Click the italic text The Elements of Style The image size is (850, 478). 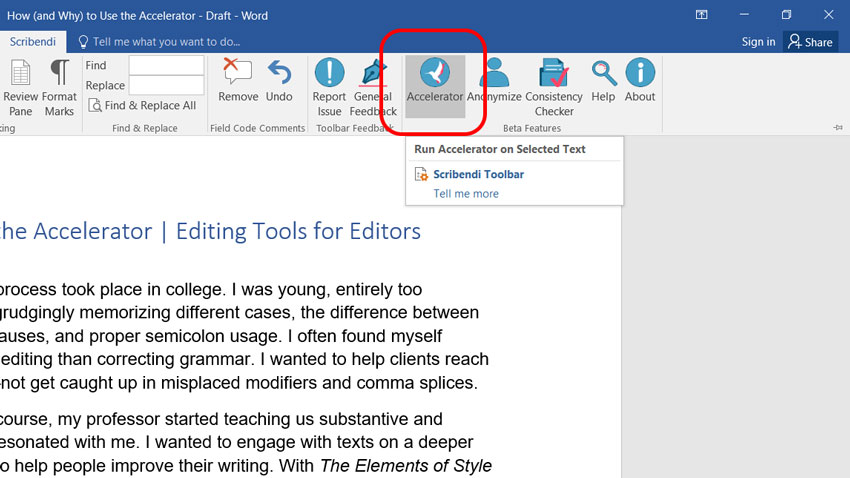[405, 466]
